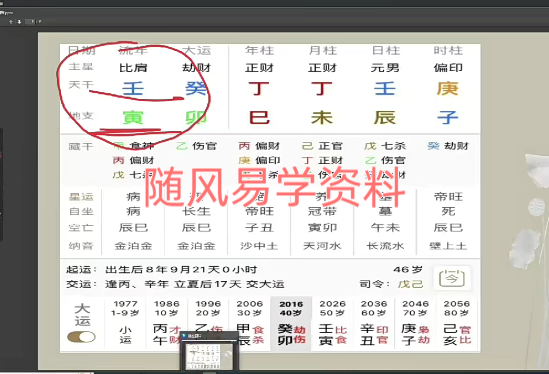
Task: Select the 2036 60岁 辛丑 period
Action: pos(374,323)
